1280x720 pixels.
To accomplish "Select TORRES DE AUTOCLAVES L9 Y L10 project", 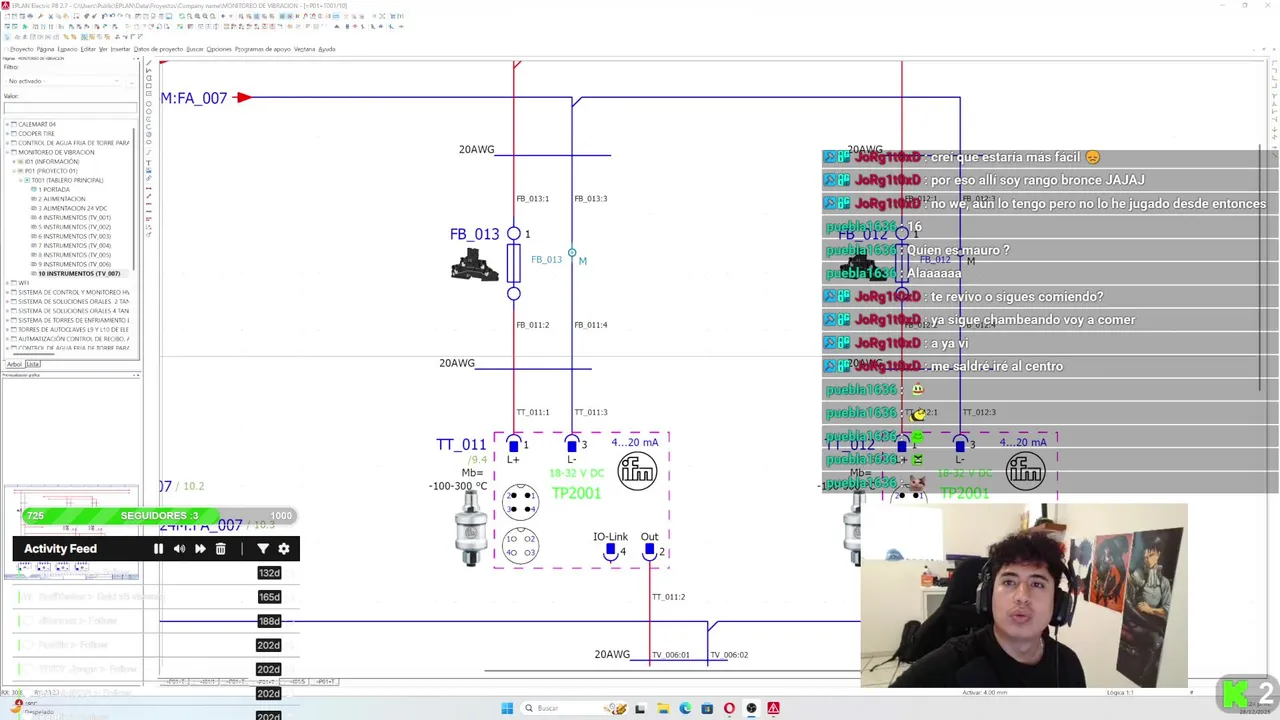I will [x=73, y=329].
